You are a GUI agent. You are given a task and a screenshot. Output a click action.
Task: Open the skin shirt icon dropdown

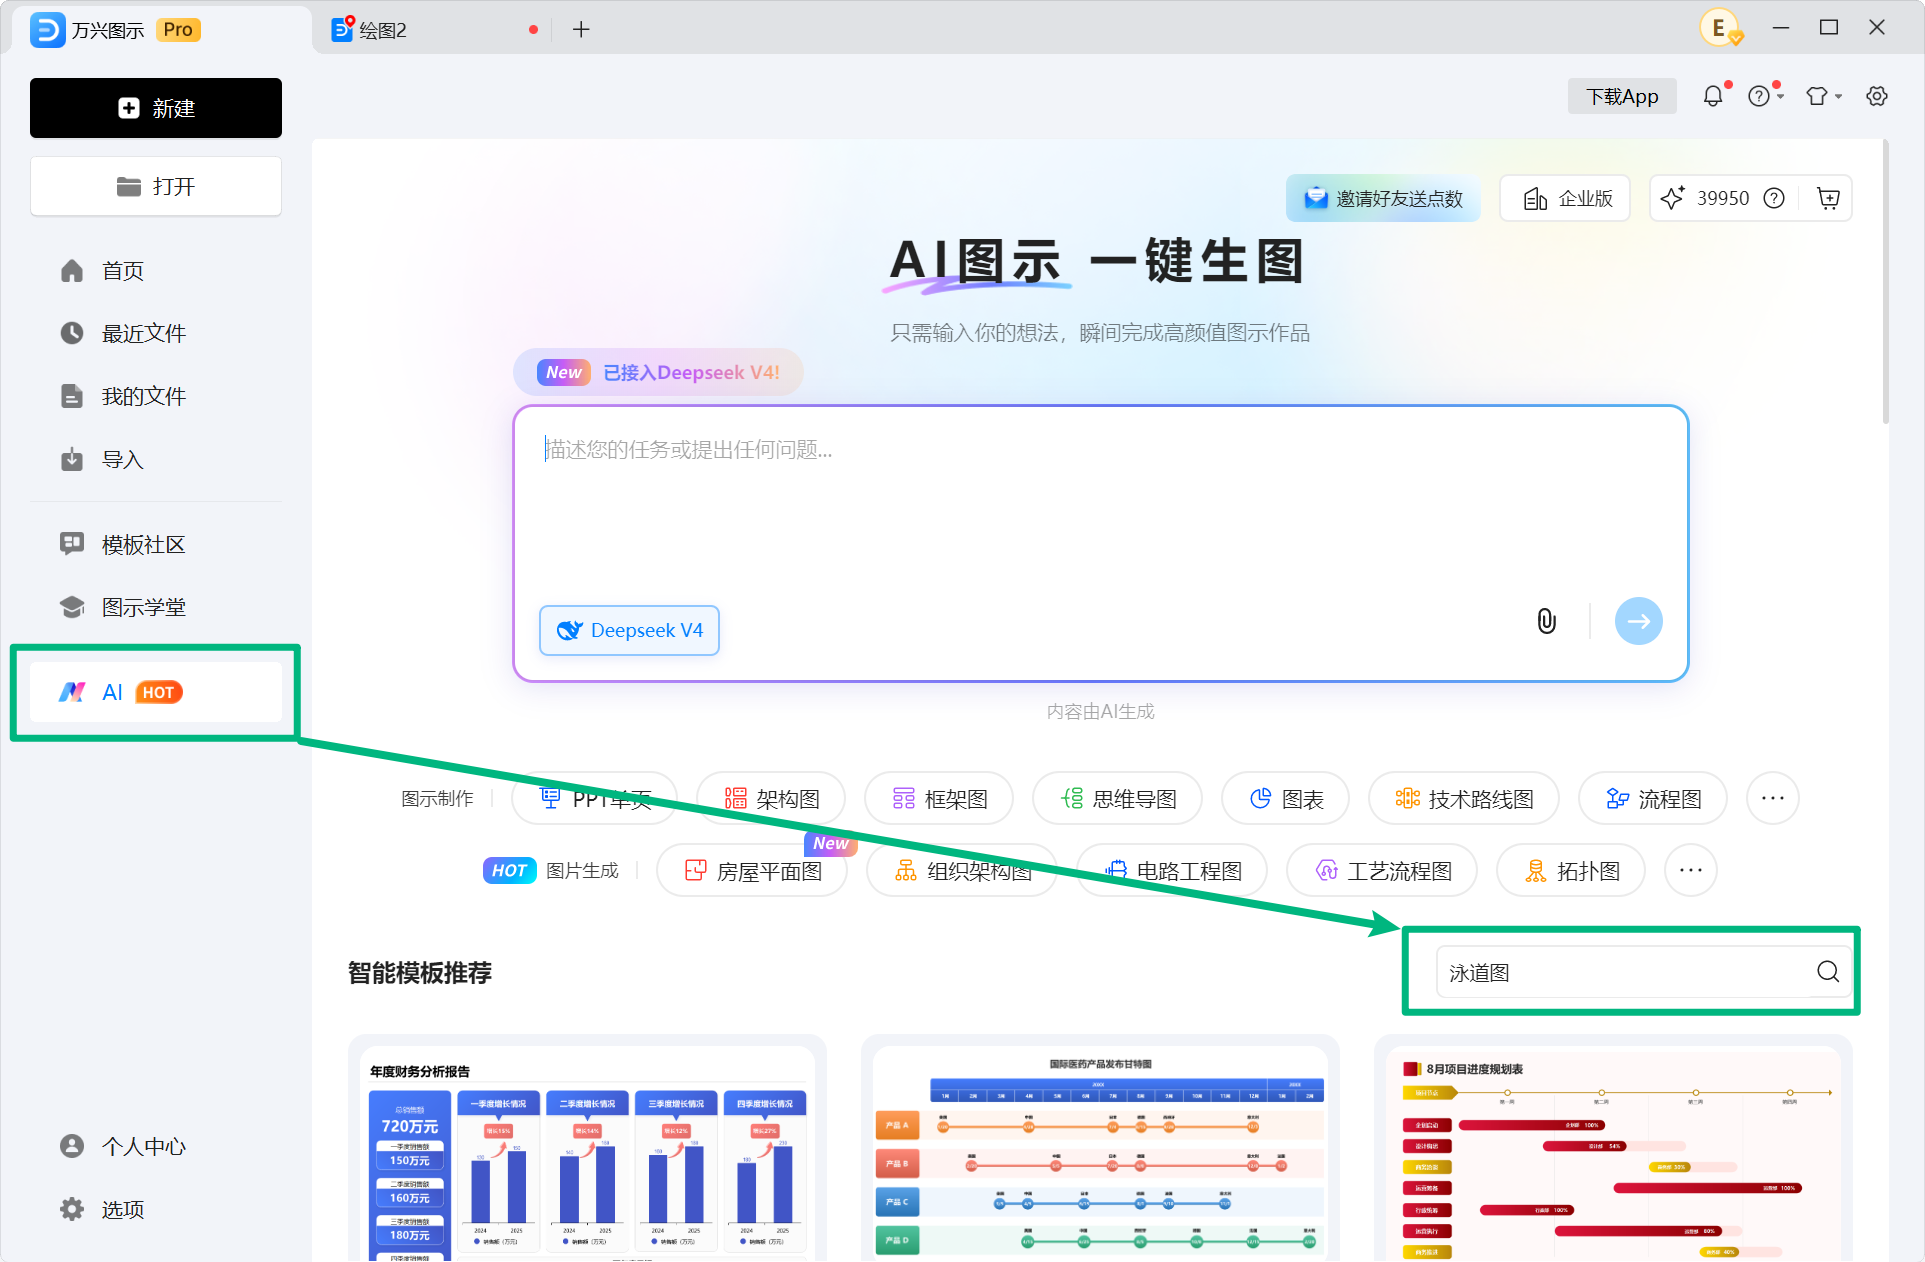tap(1824, 96)
